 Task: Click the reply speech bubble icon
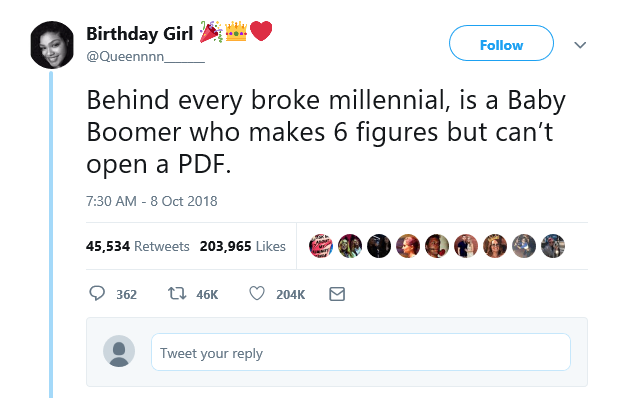97,294
